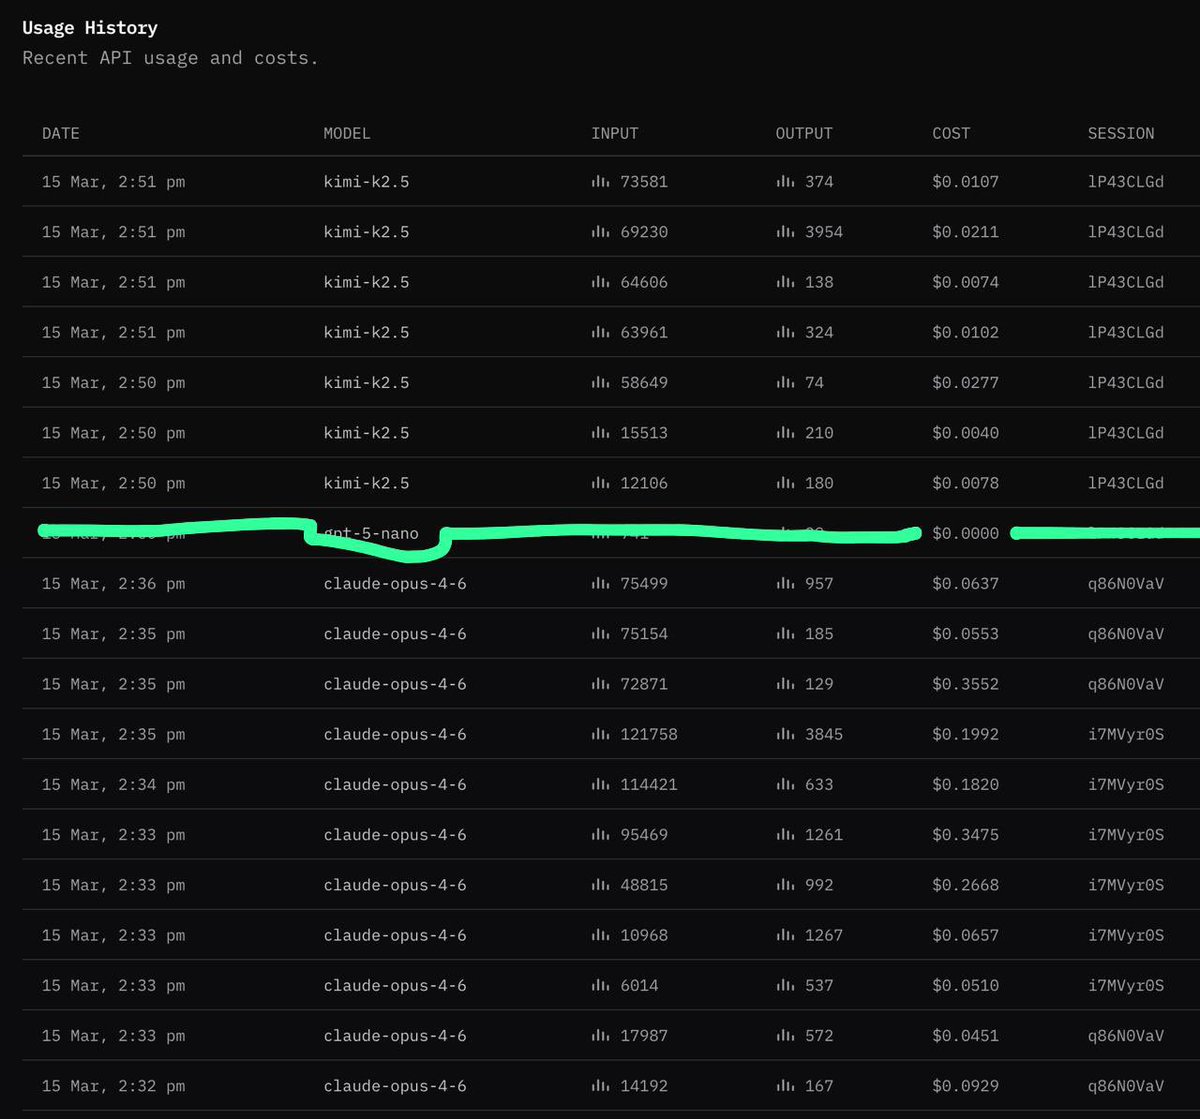Viewport: 1200px width, 1119px height.
Task: Click the bar icon before output 633
Action: [x=785, y=784]
